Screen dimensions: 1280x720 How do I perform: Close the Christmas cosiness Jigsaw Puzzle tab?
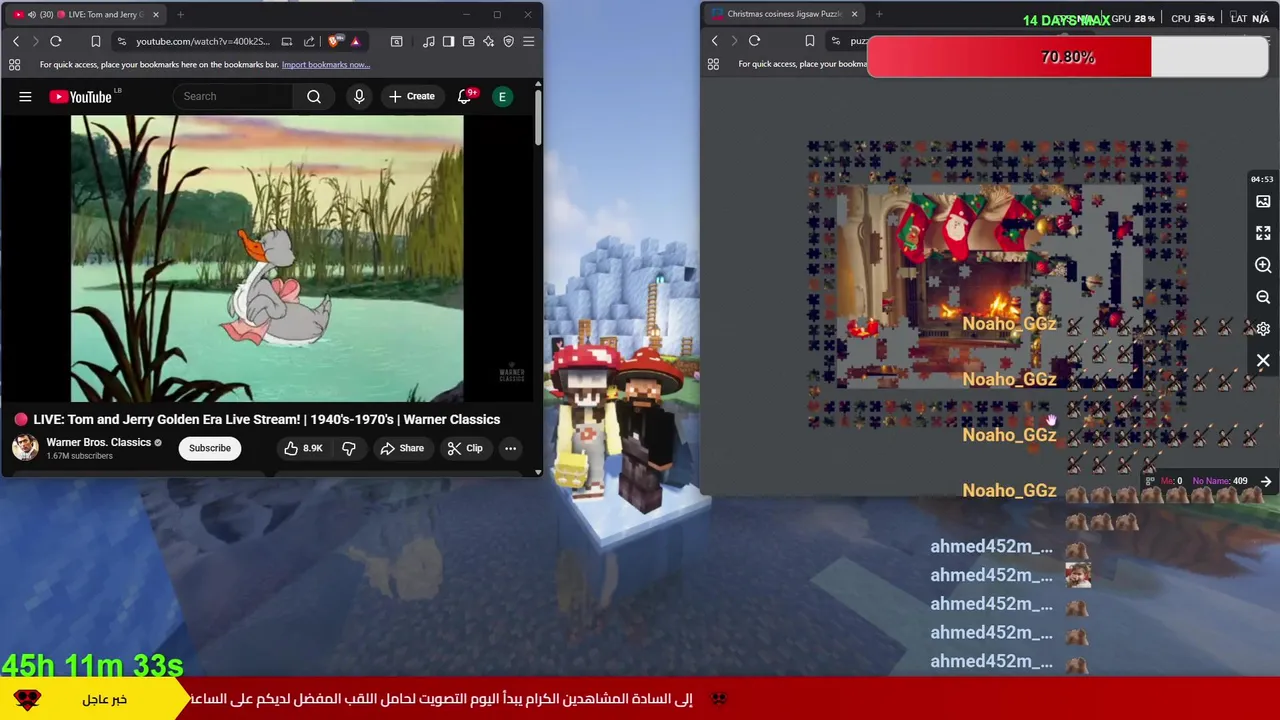(854, 14)
